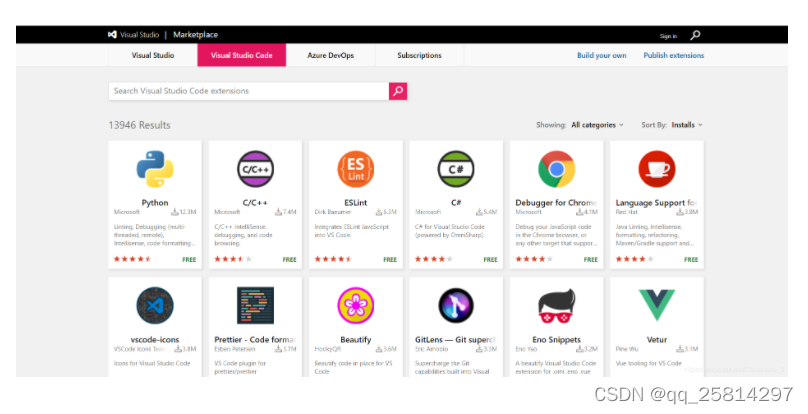Open the Python extension icon
Screen dimensions: 808x414
point(155,169)
